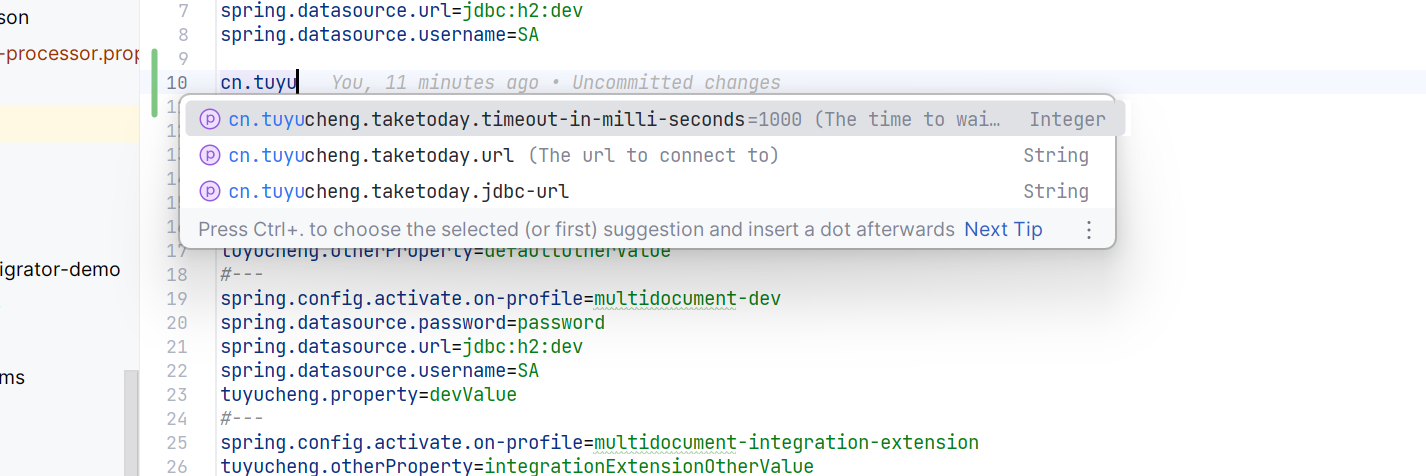The height and width of the screenshot is (476, 1426).
Task: Click property icon beside timeout-in-milli-seconds suggestion
Action: [209, 119]
